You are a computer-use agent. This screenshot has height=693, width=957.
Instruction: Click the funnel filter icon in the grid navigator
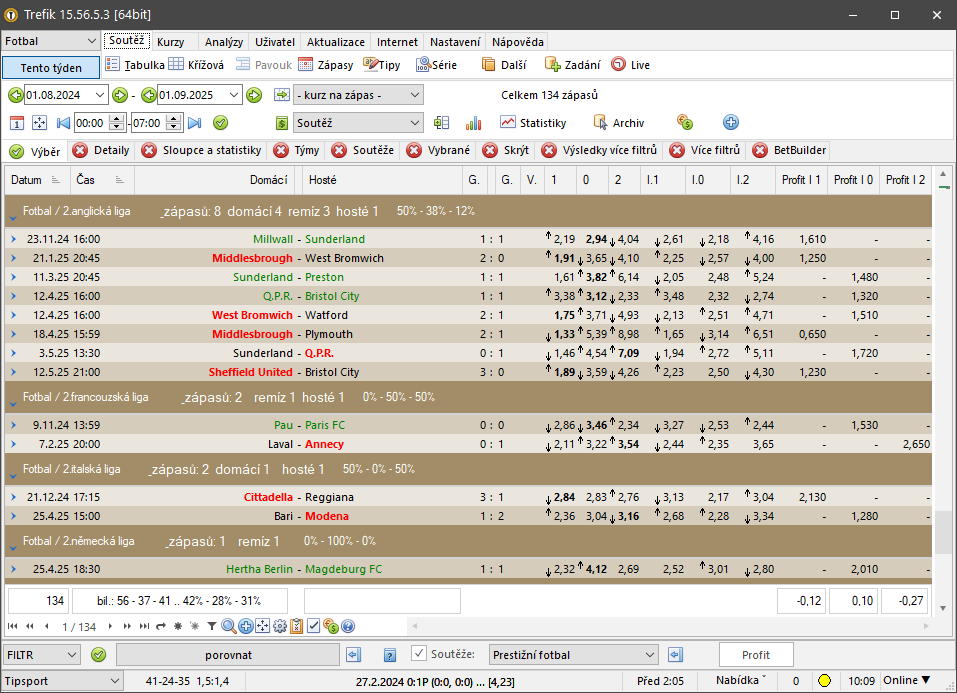coord(212,626)
